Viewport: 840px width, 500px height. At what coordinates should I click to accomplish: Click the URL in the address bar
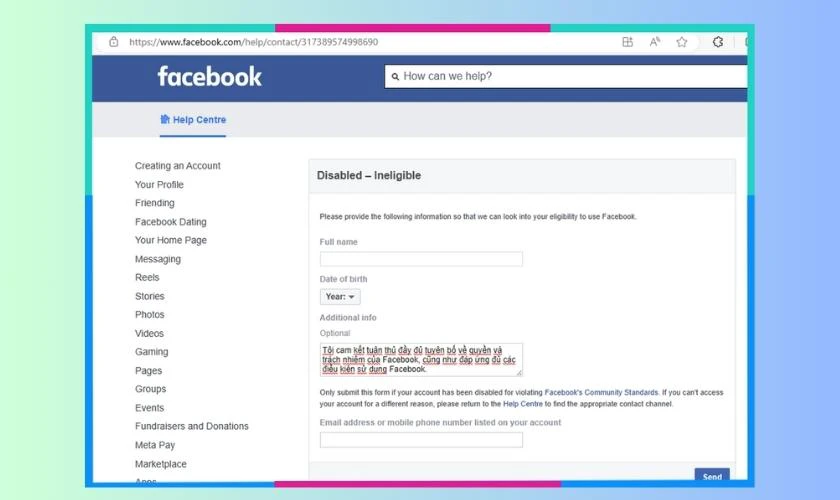tap(253, 42)
